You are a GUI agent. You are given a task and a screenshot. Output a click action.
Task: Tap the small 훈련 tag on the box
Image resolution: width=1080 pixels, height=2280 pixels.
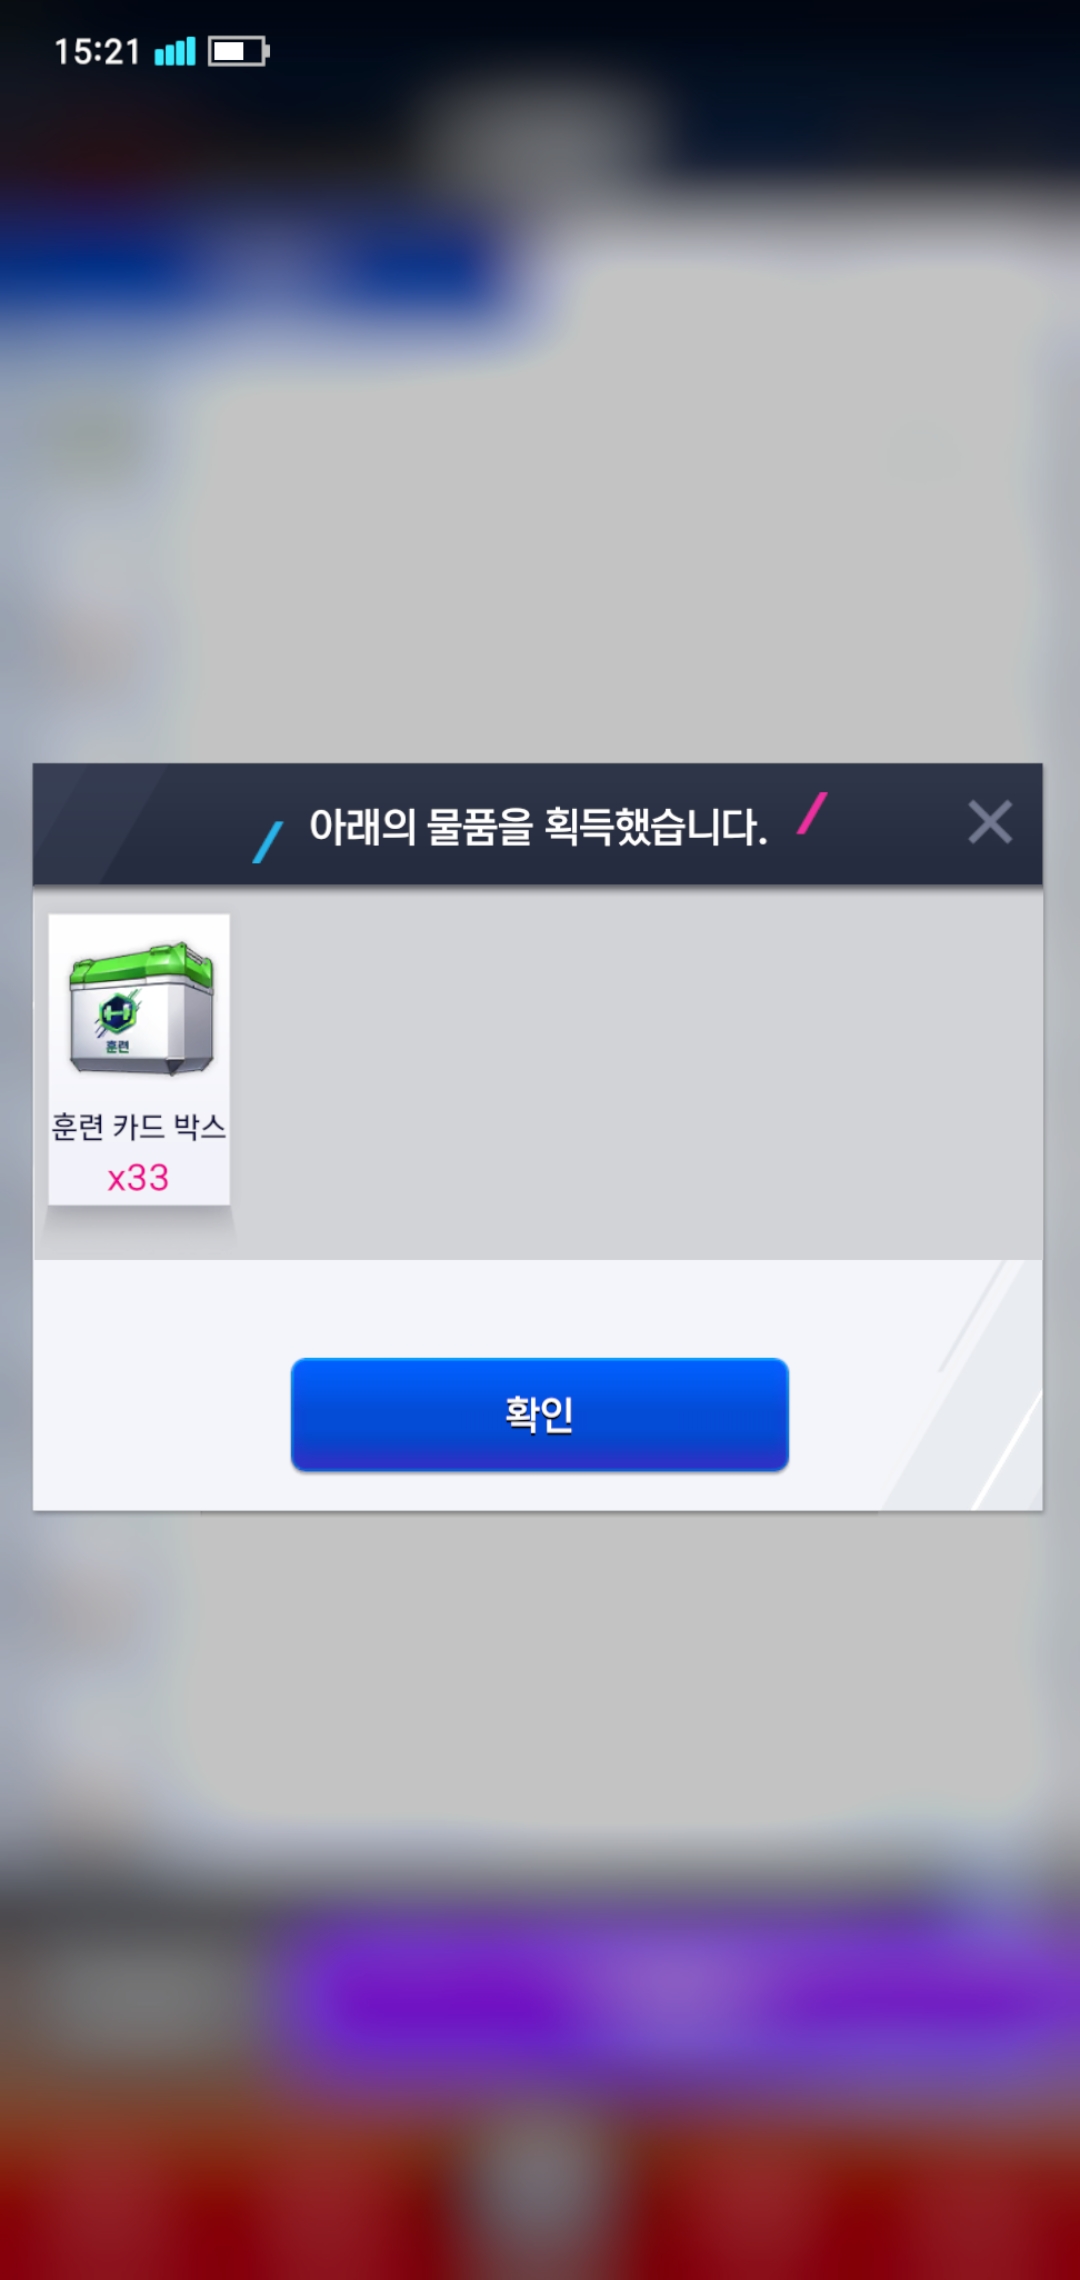[117, 1046]
